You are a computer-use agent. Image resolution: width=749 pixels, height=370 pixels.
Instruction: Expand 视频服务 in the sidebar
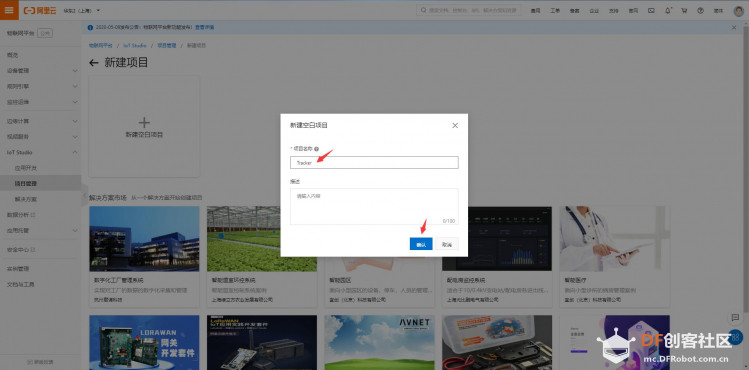pyautogui.click(x=41, y=137)
